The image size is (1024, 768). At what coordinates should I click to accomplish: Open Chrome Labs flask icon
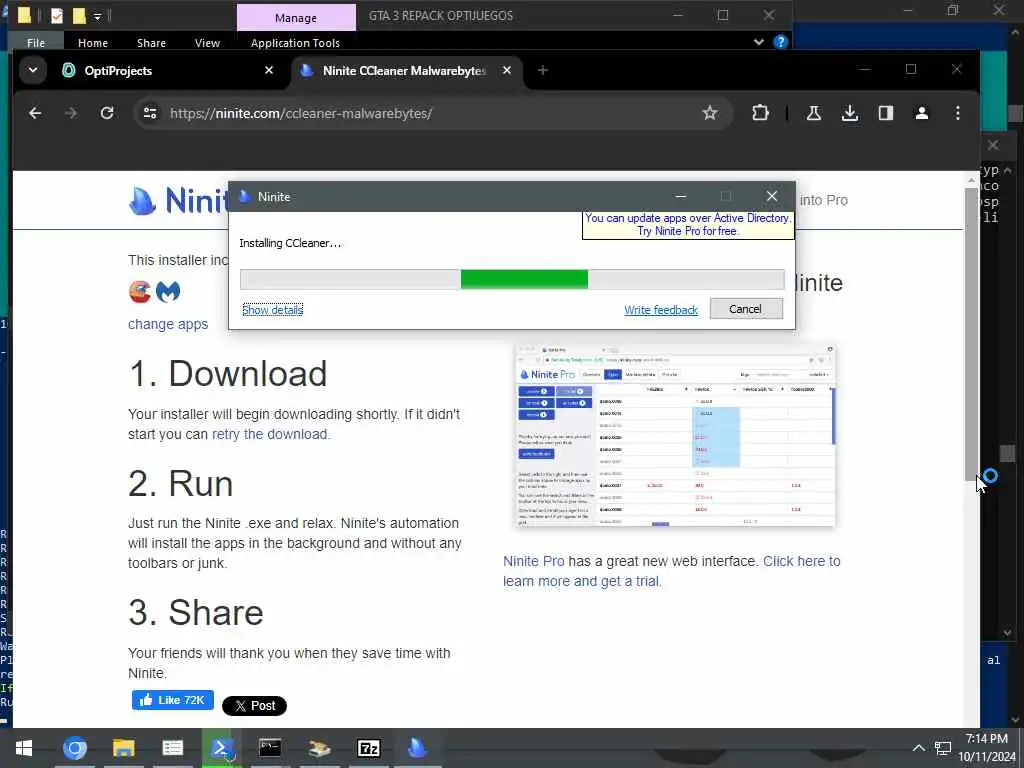pos(814,113)
